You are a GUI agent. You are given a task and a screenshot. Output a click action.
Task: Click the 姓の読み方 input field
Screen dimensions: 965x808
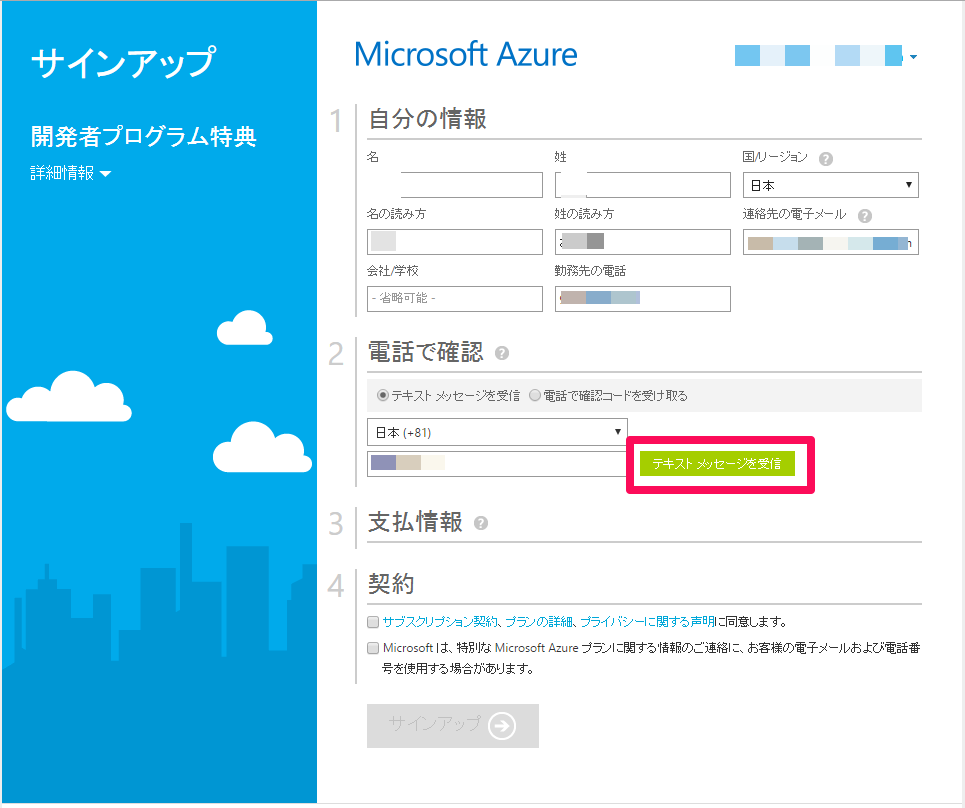coord(643,242)
